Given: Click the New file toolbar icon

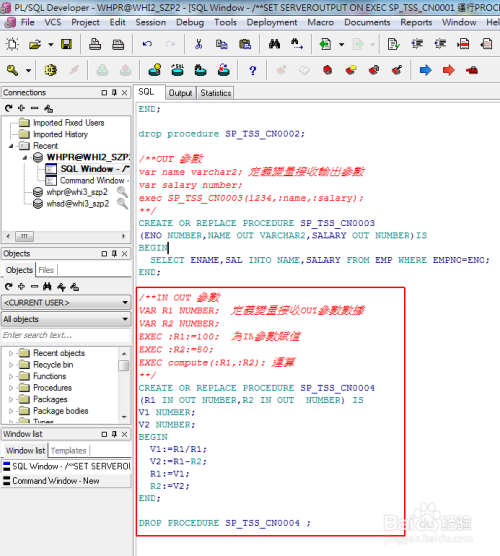Looking at the screenshot, I should pos(12,44).
